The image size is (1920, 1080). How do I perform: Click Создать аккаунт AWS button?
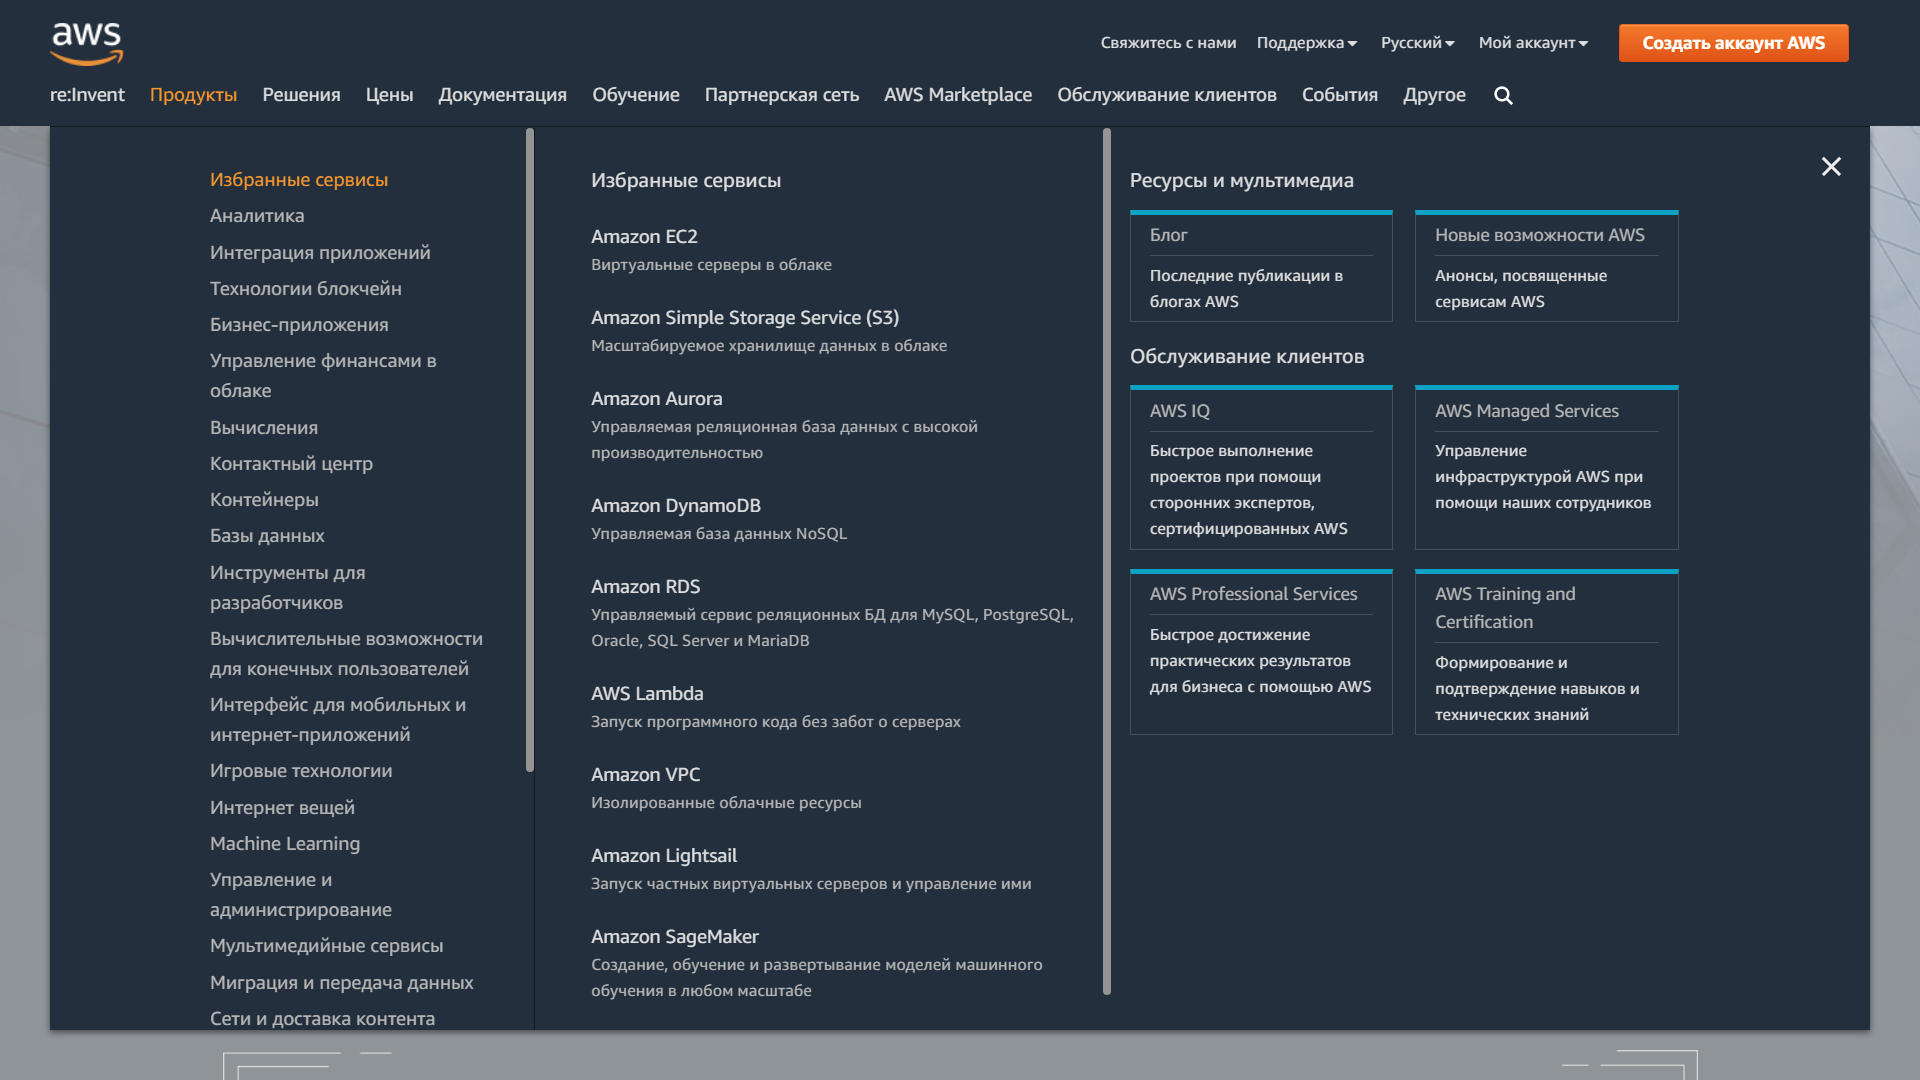1733,43
